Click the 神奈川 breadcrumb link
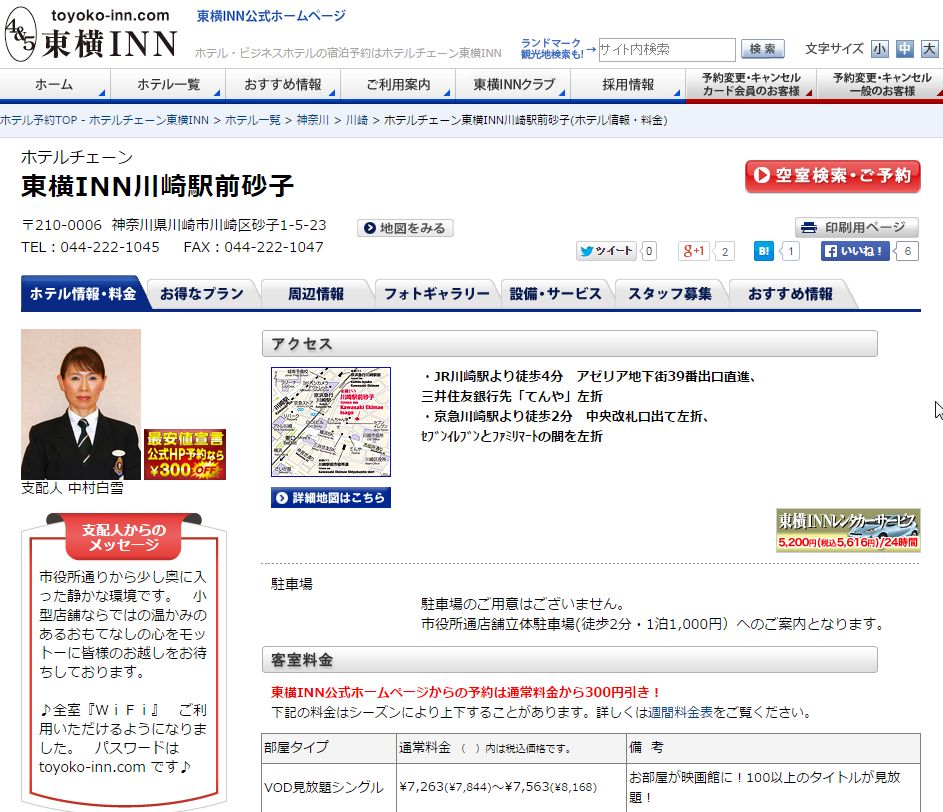Screen dimensions: 943x812 point(313,120)
